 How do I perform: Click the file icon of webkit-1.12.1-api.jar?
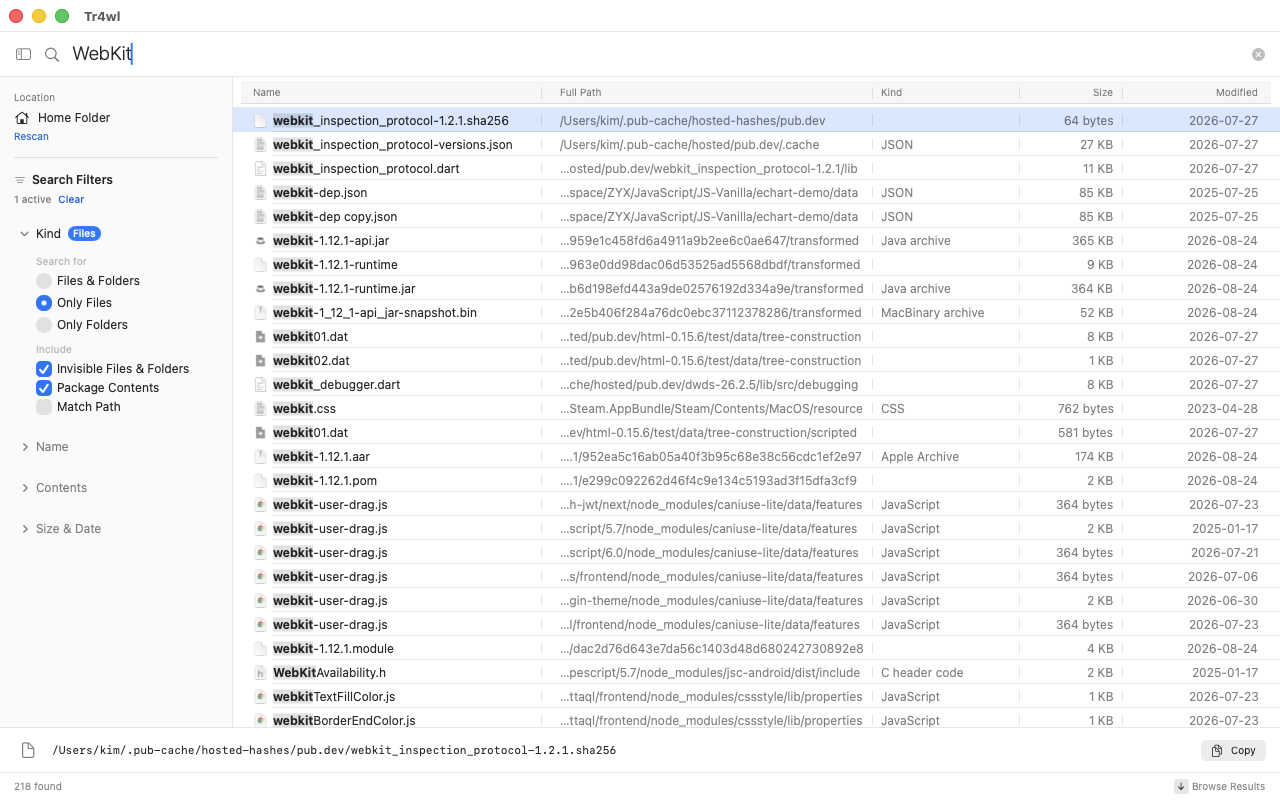click(260, 241)
